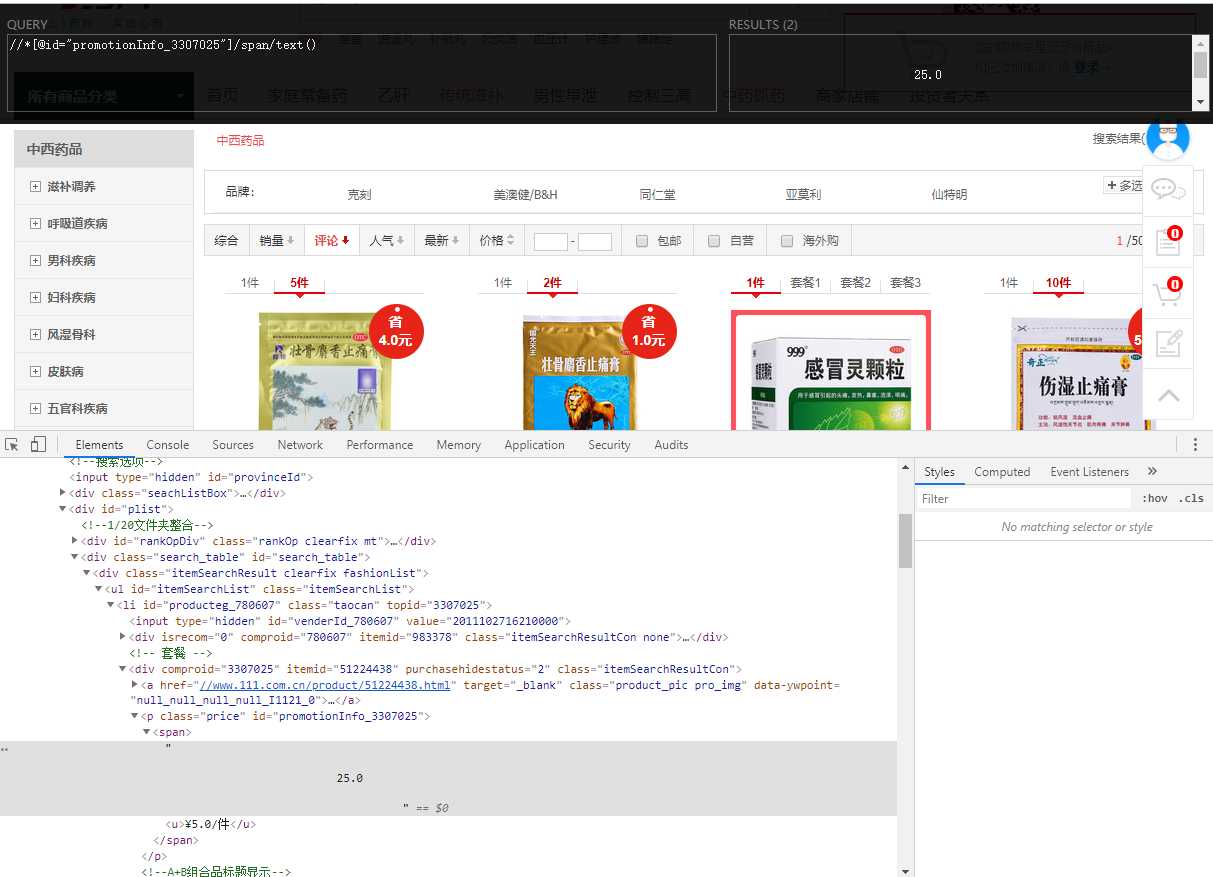This screenshot has width=1213, height=877.
Task: Expand the 男科疾病 category plus icon
Action: [35, 261]
